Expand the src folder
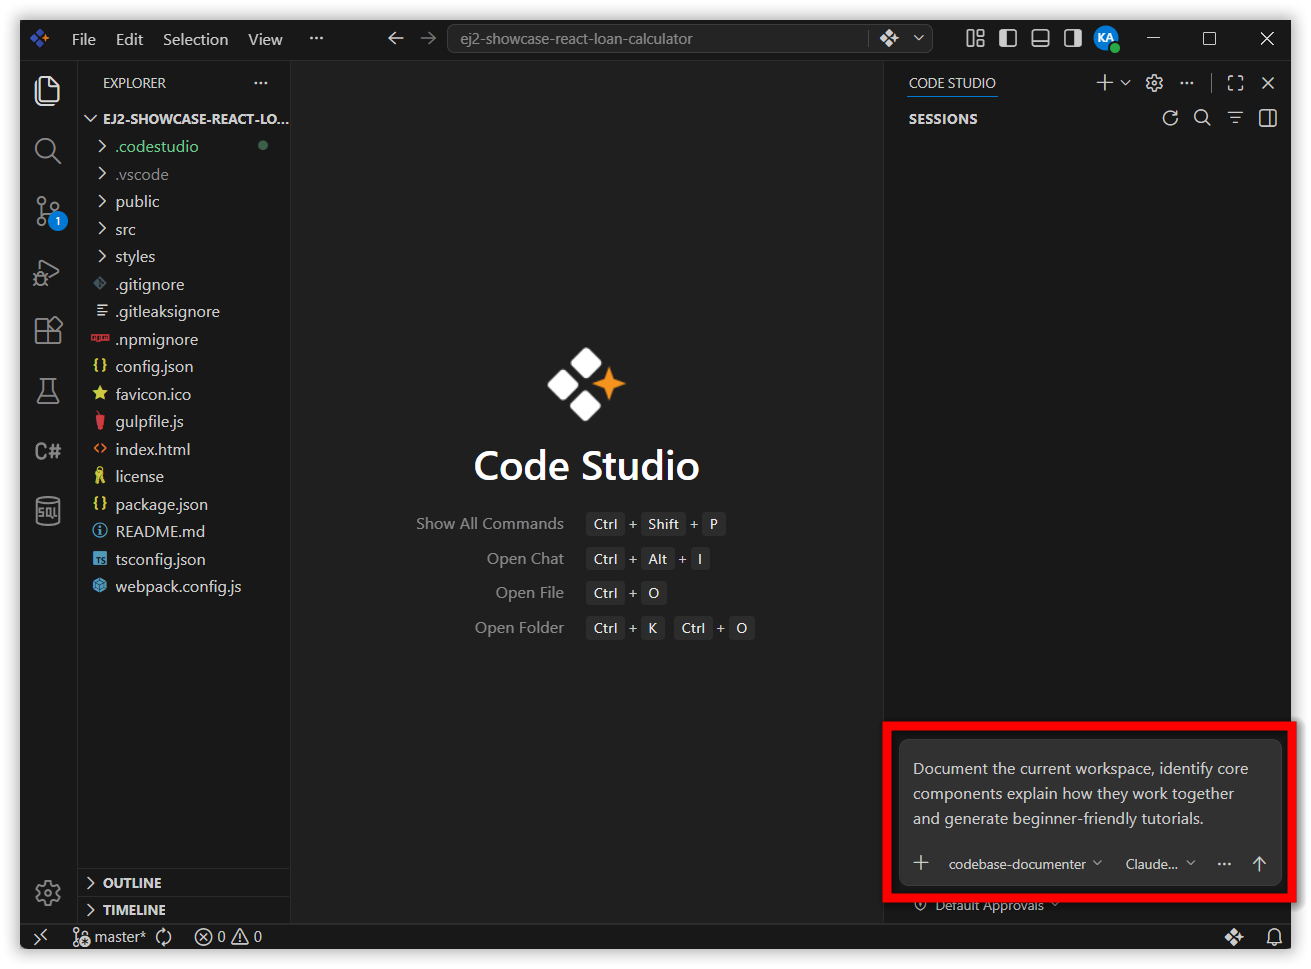The height and width of the screenshot is (969, 1311). click(125, 229)
